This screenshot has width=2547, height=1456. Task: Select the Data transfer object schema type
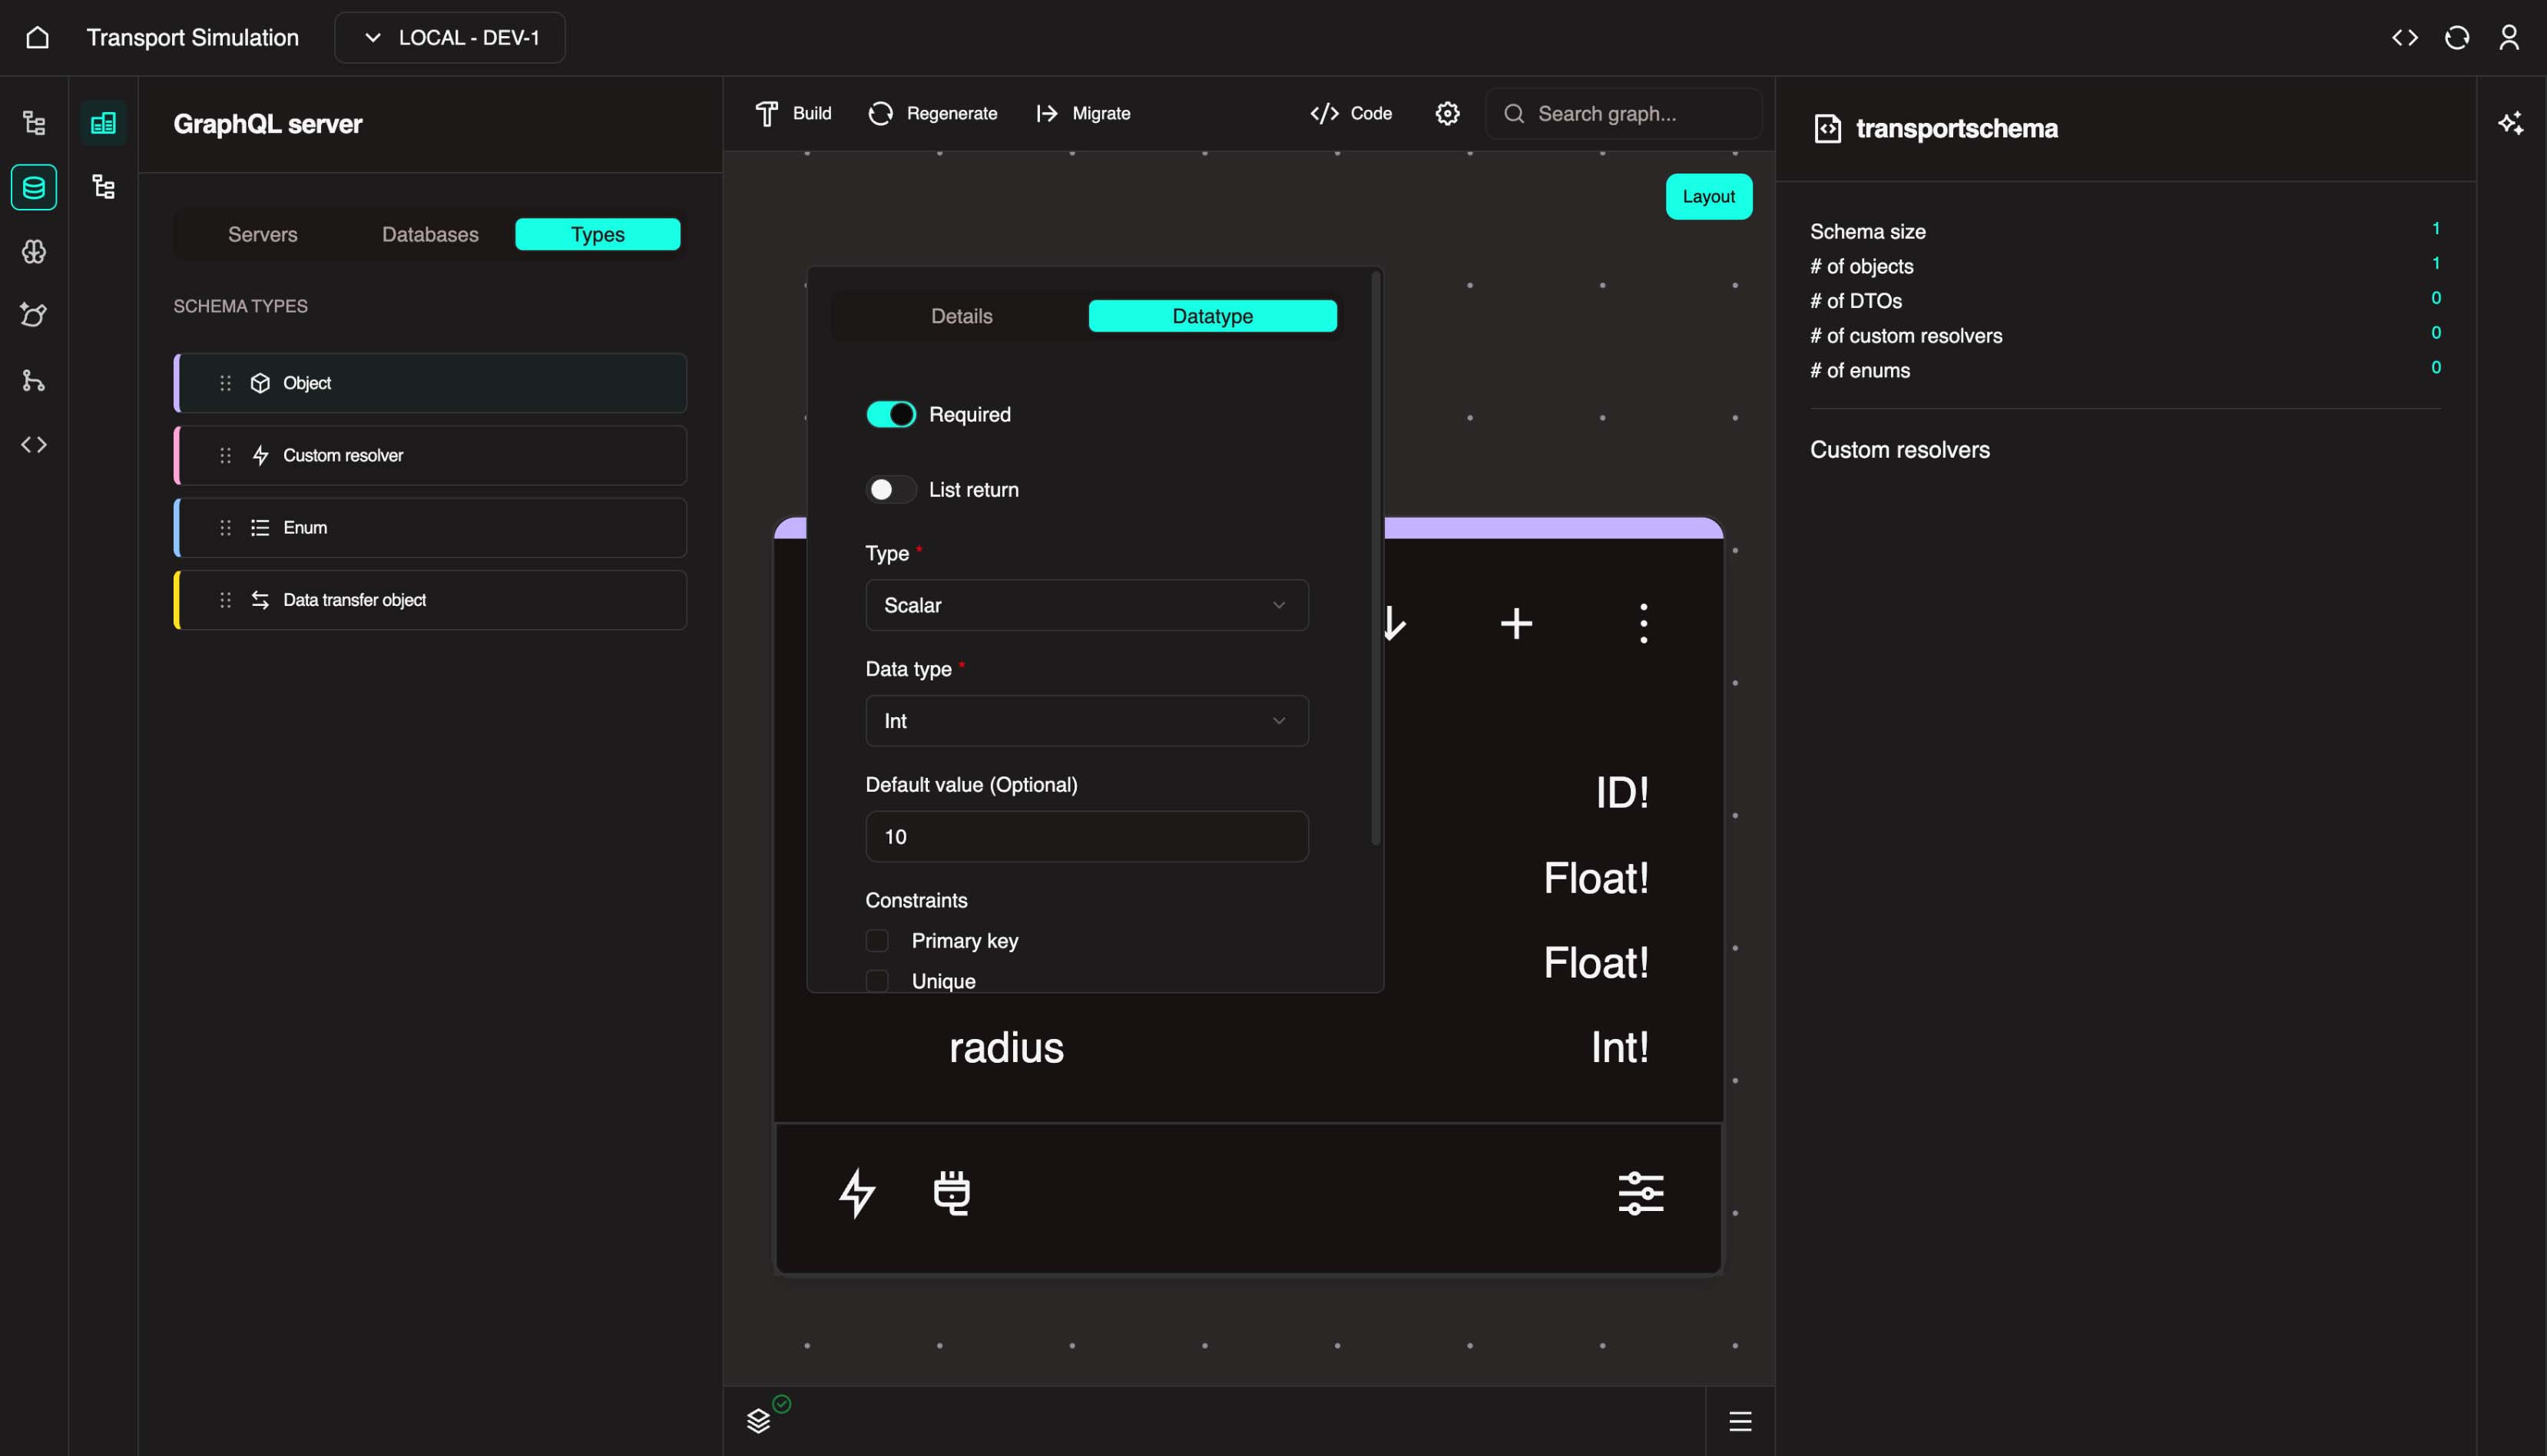tap(430, 600)
